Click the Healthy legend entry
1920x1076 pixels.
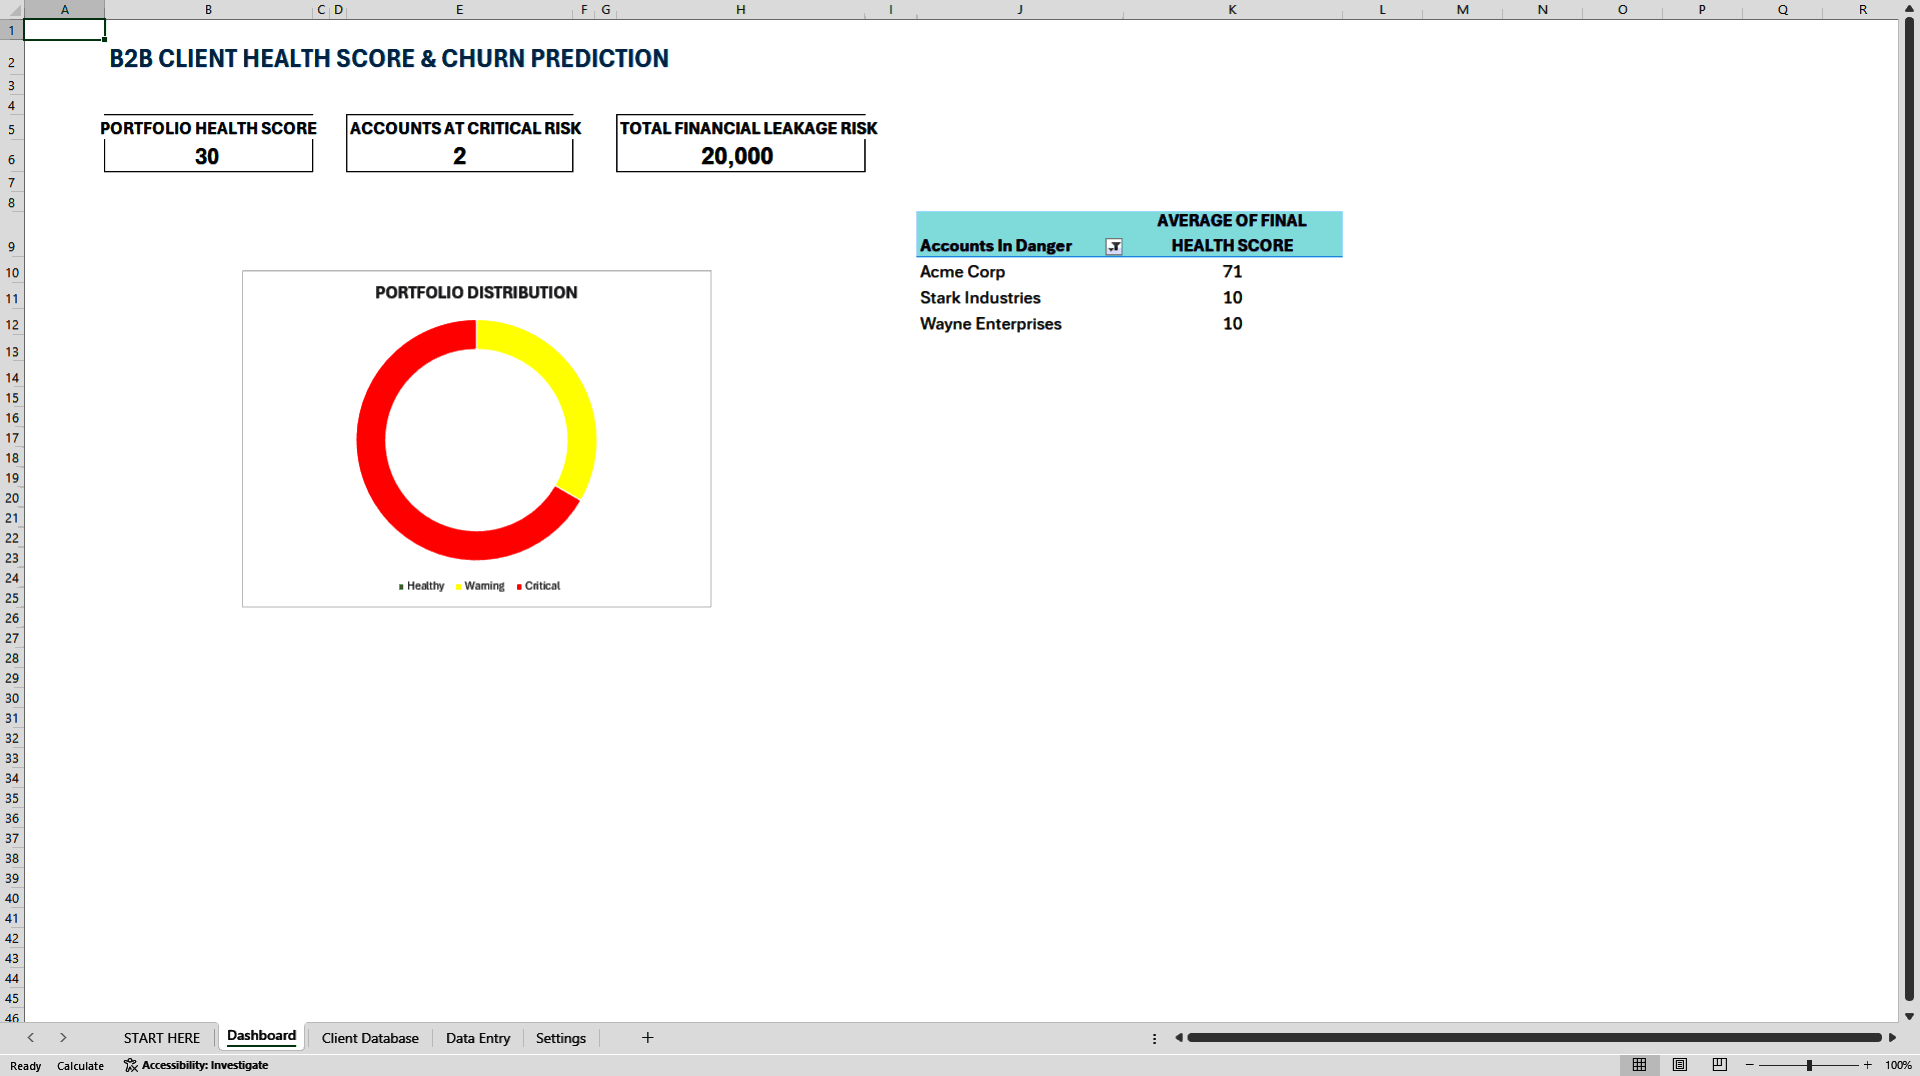click(x=421, y=586)
